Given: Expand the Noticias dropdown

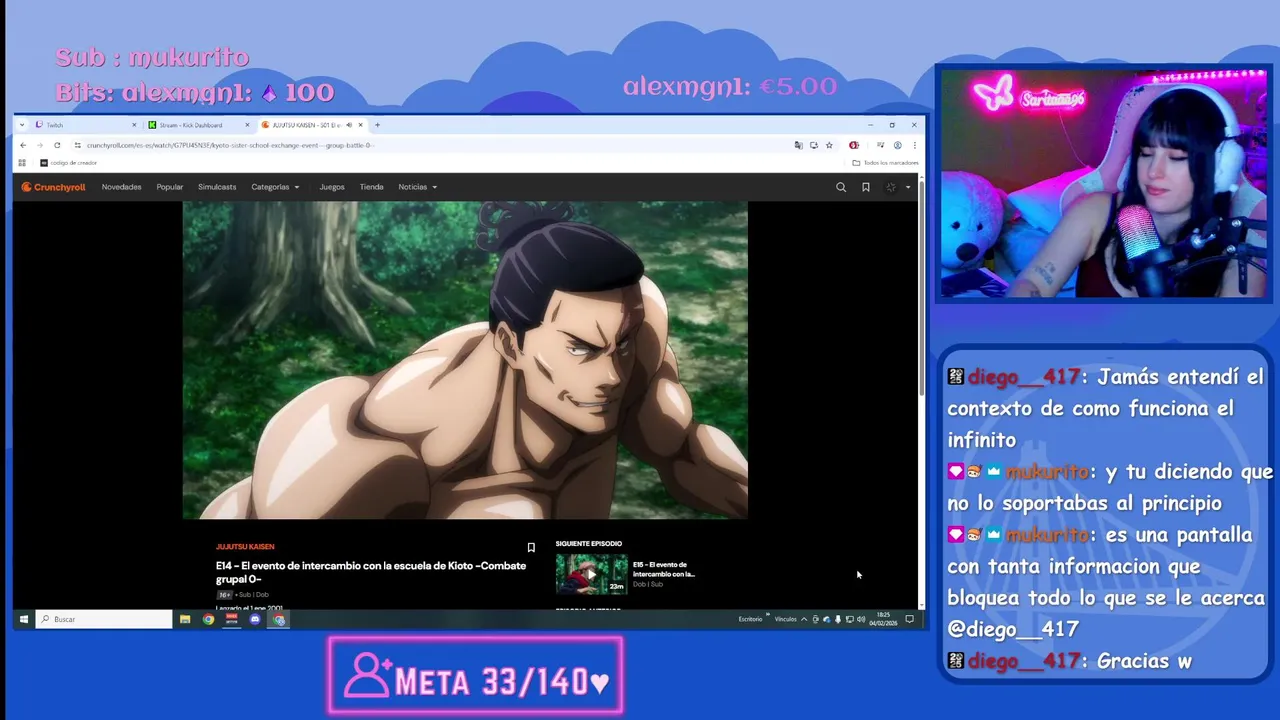Looking at the screenshot, I should click(x=417, y=187).
